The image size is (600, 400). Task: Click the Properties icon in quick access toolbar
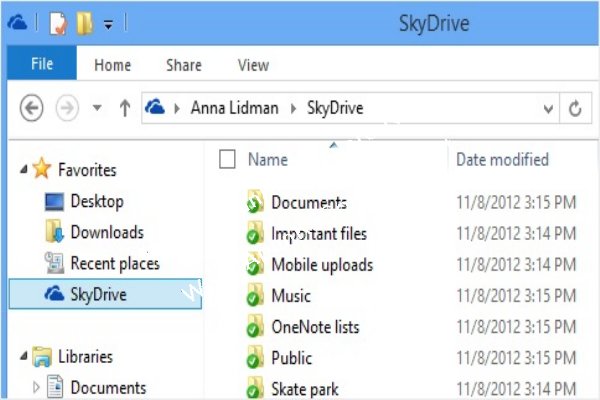(58, 24)
